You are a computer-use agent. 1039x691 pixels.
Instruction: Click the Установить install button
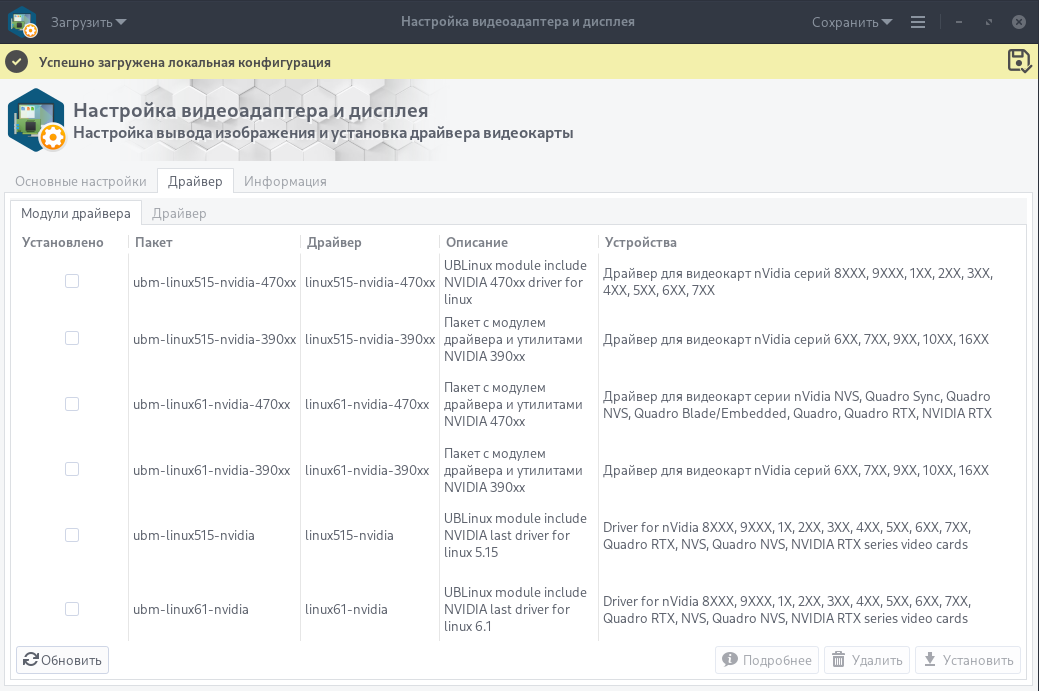pos(967,660)
